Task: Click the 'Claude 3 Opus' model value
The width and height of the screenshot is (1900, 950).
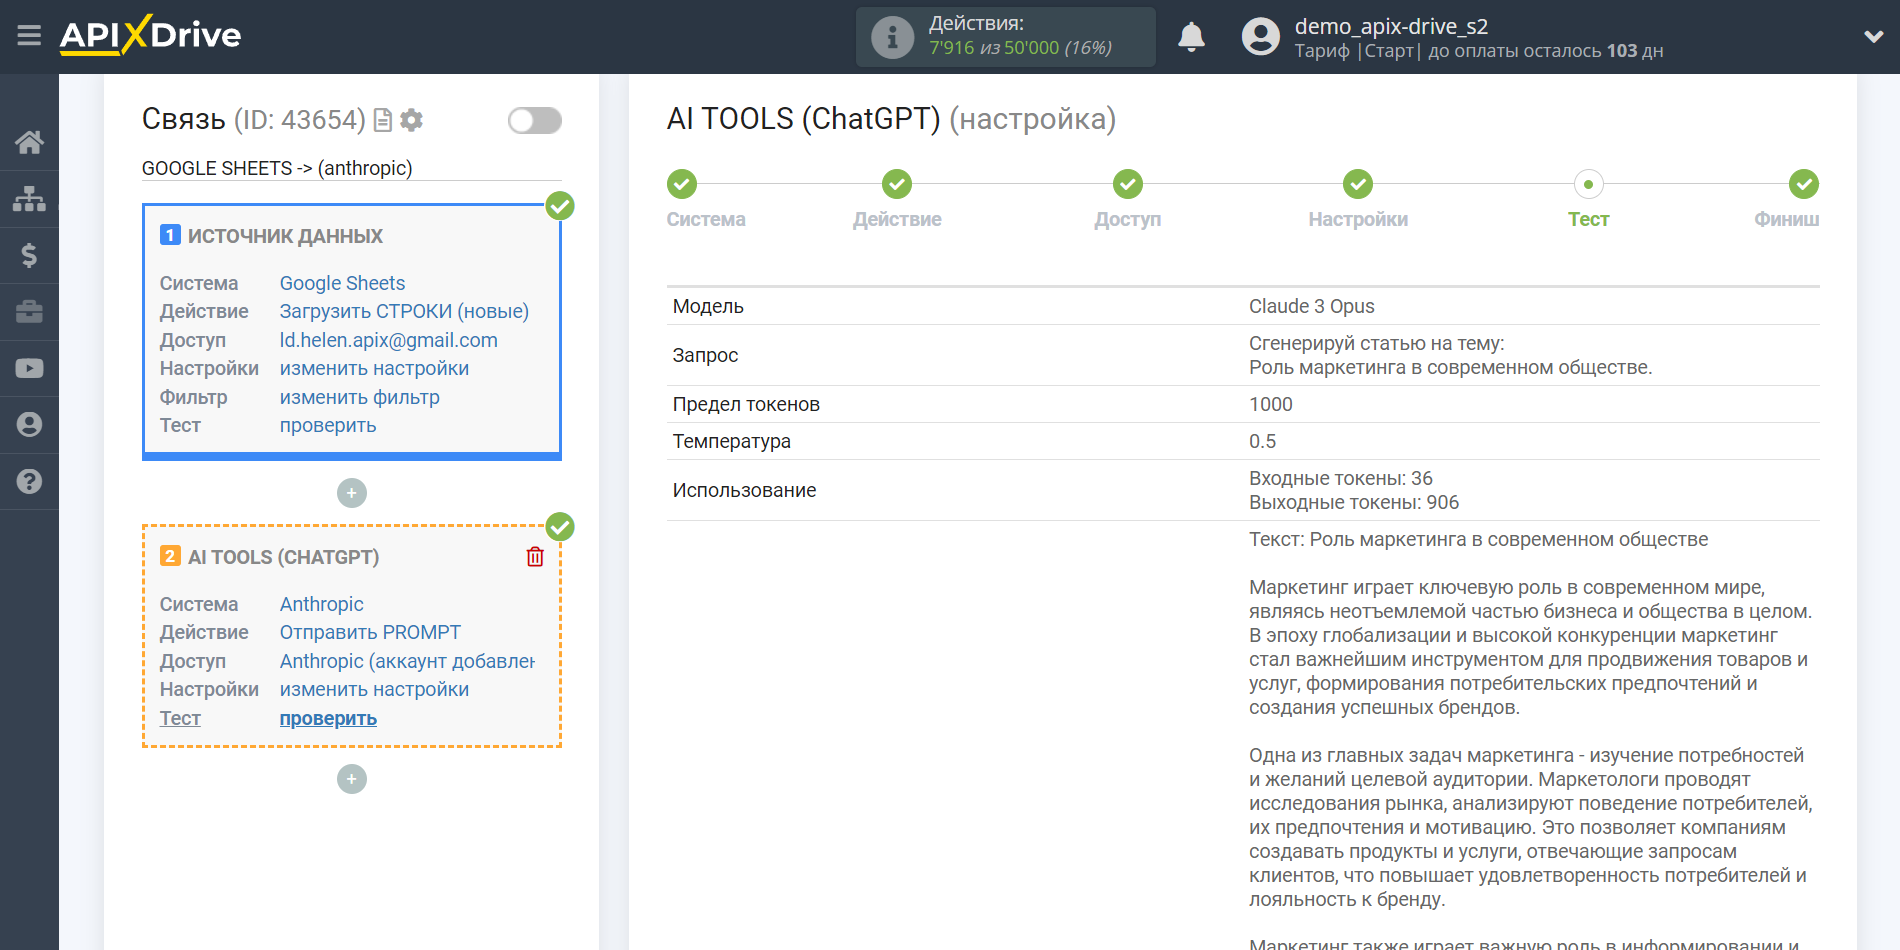Action: (1311, 306)
